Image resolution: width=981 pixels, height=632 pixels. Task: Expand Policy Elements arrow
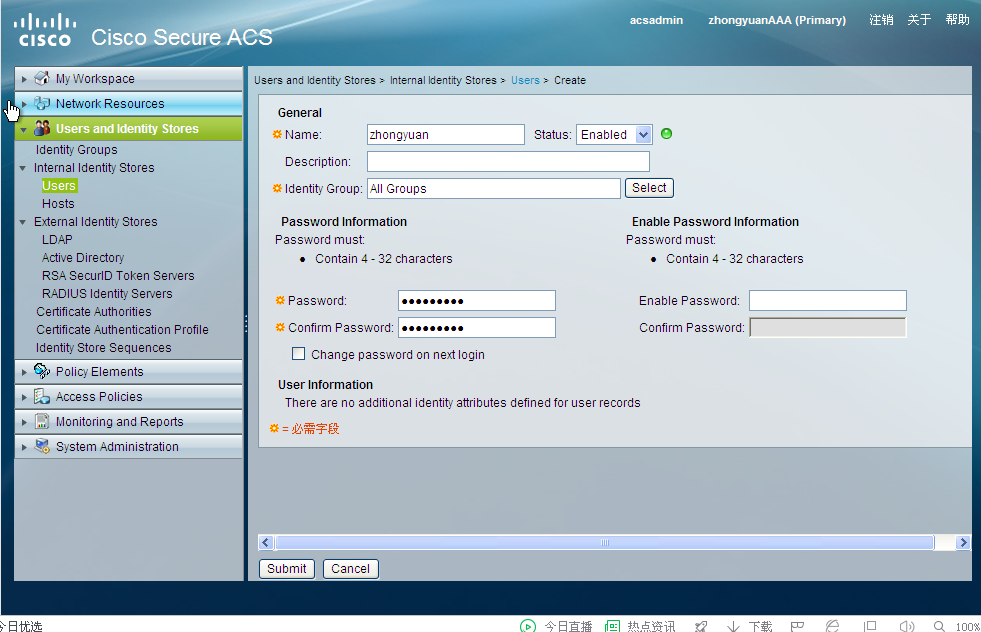point(24,372)
